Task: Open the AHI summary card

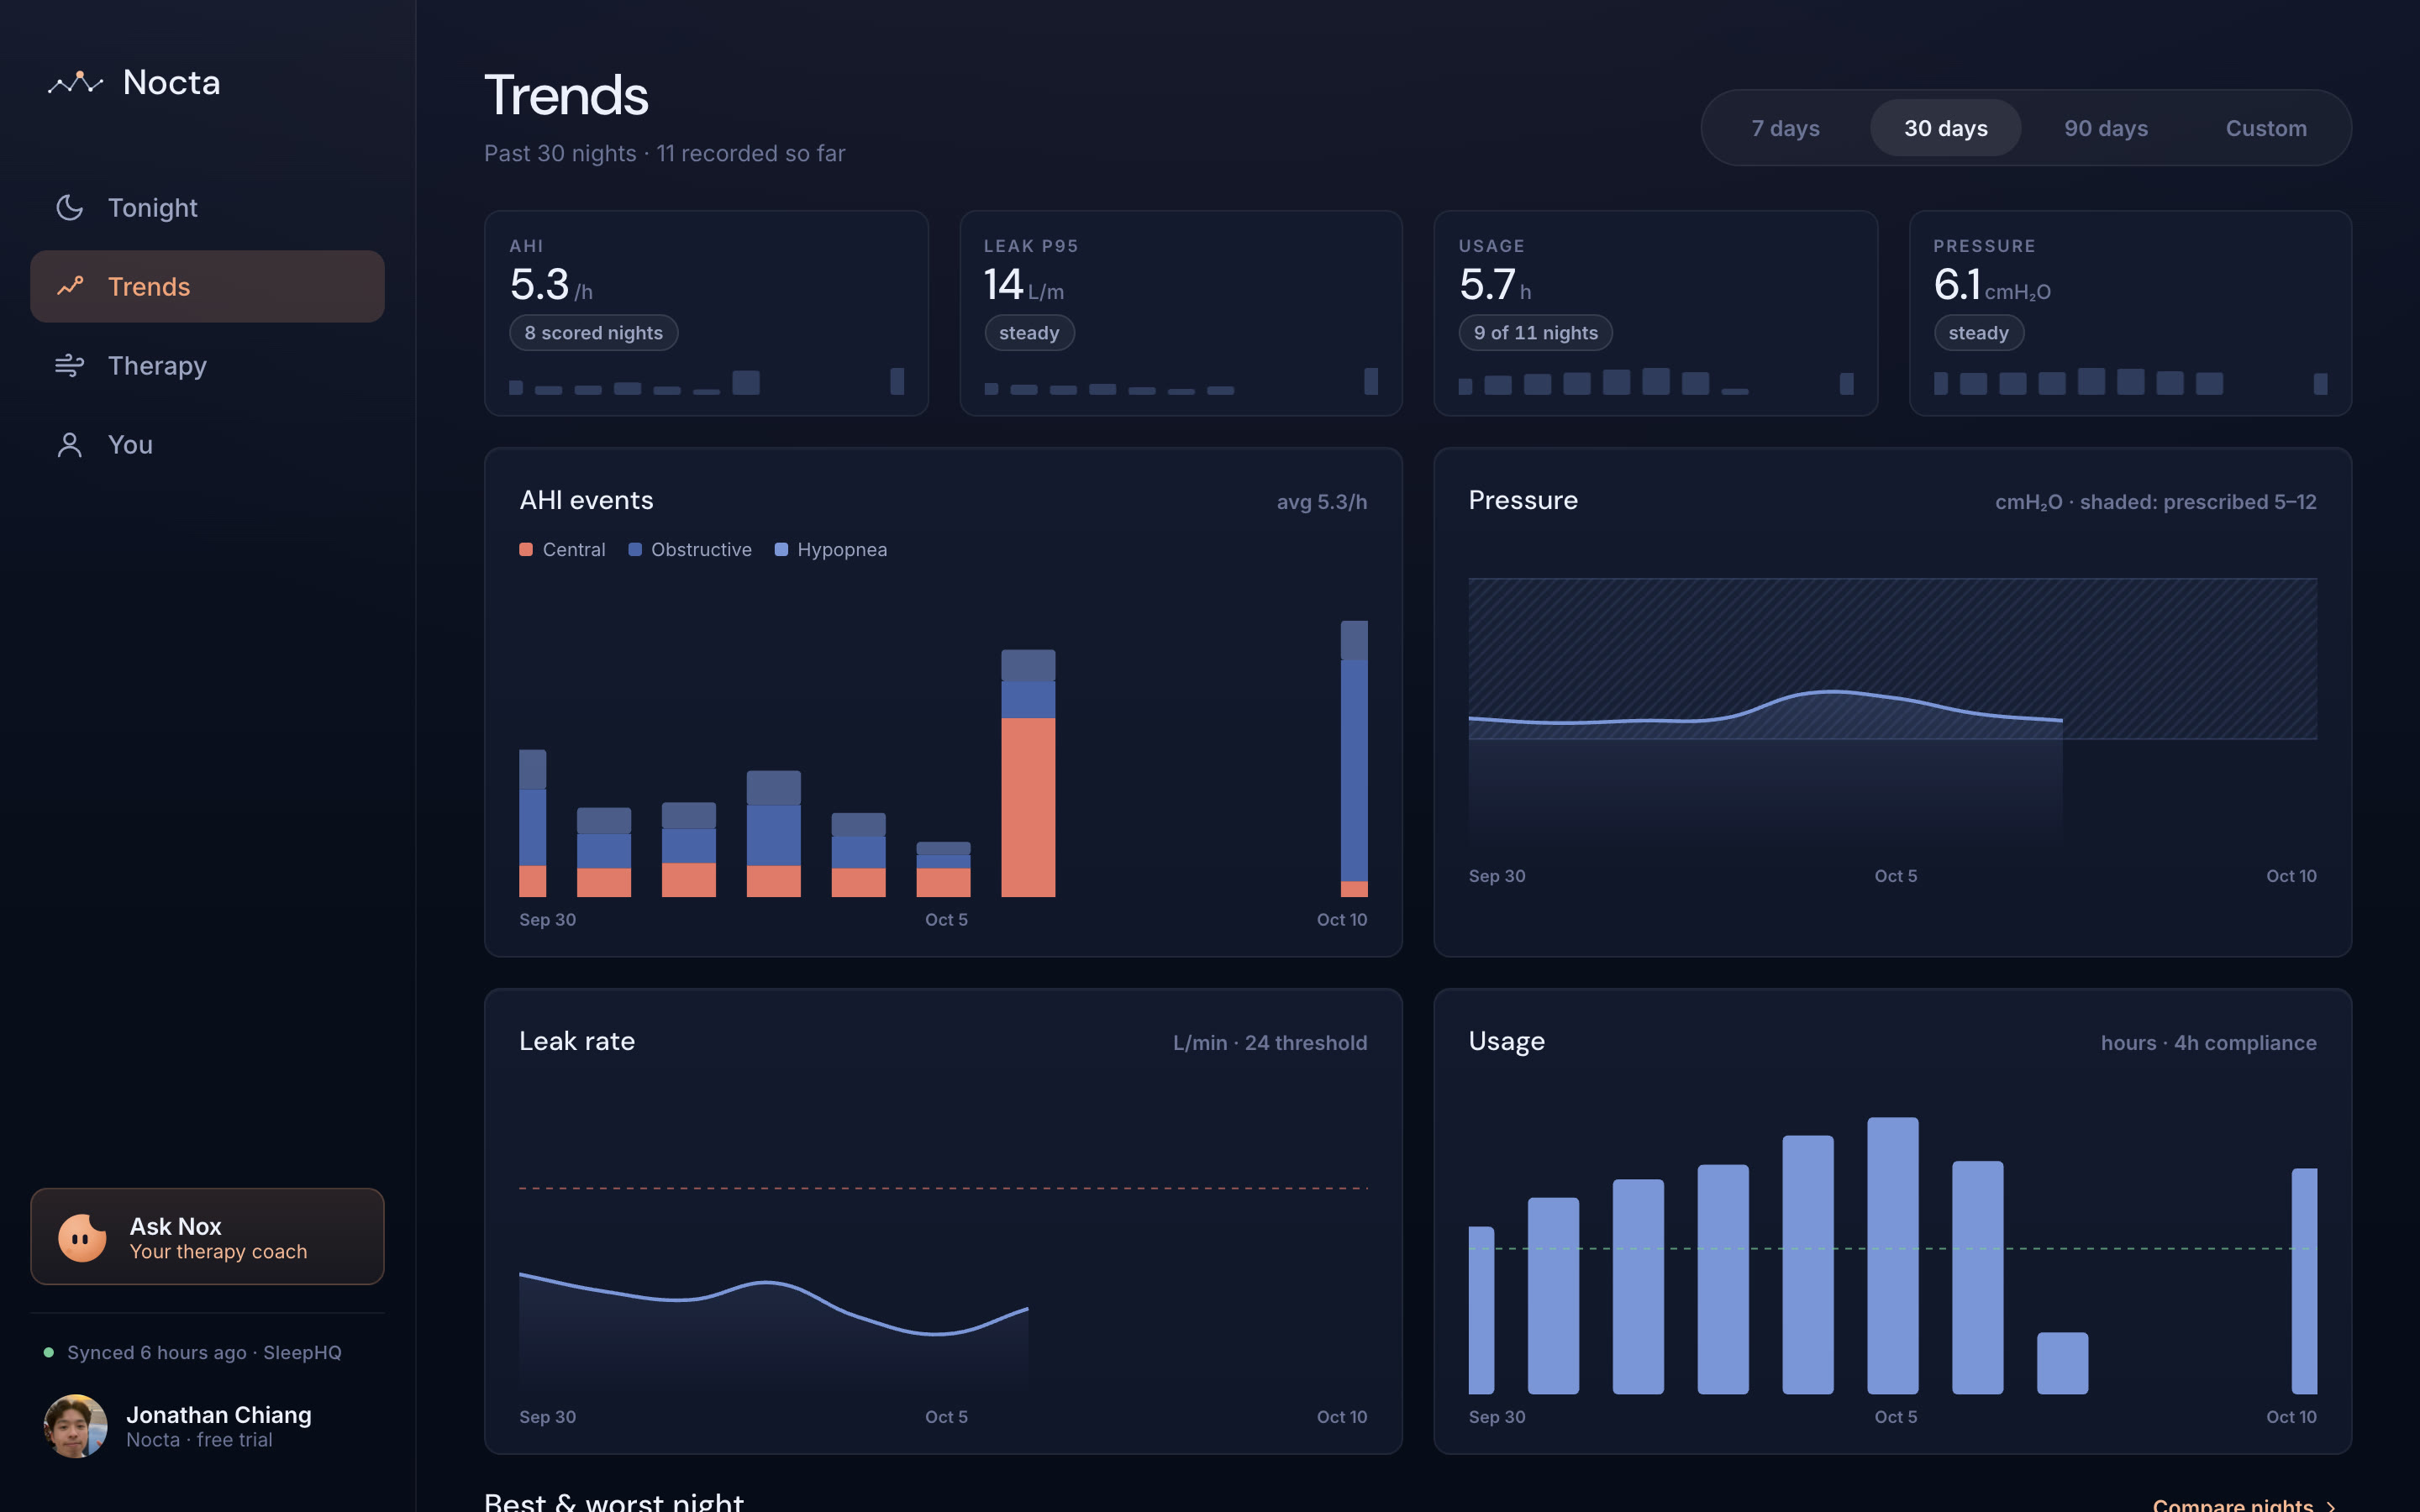Action: (706, 313)
